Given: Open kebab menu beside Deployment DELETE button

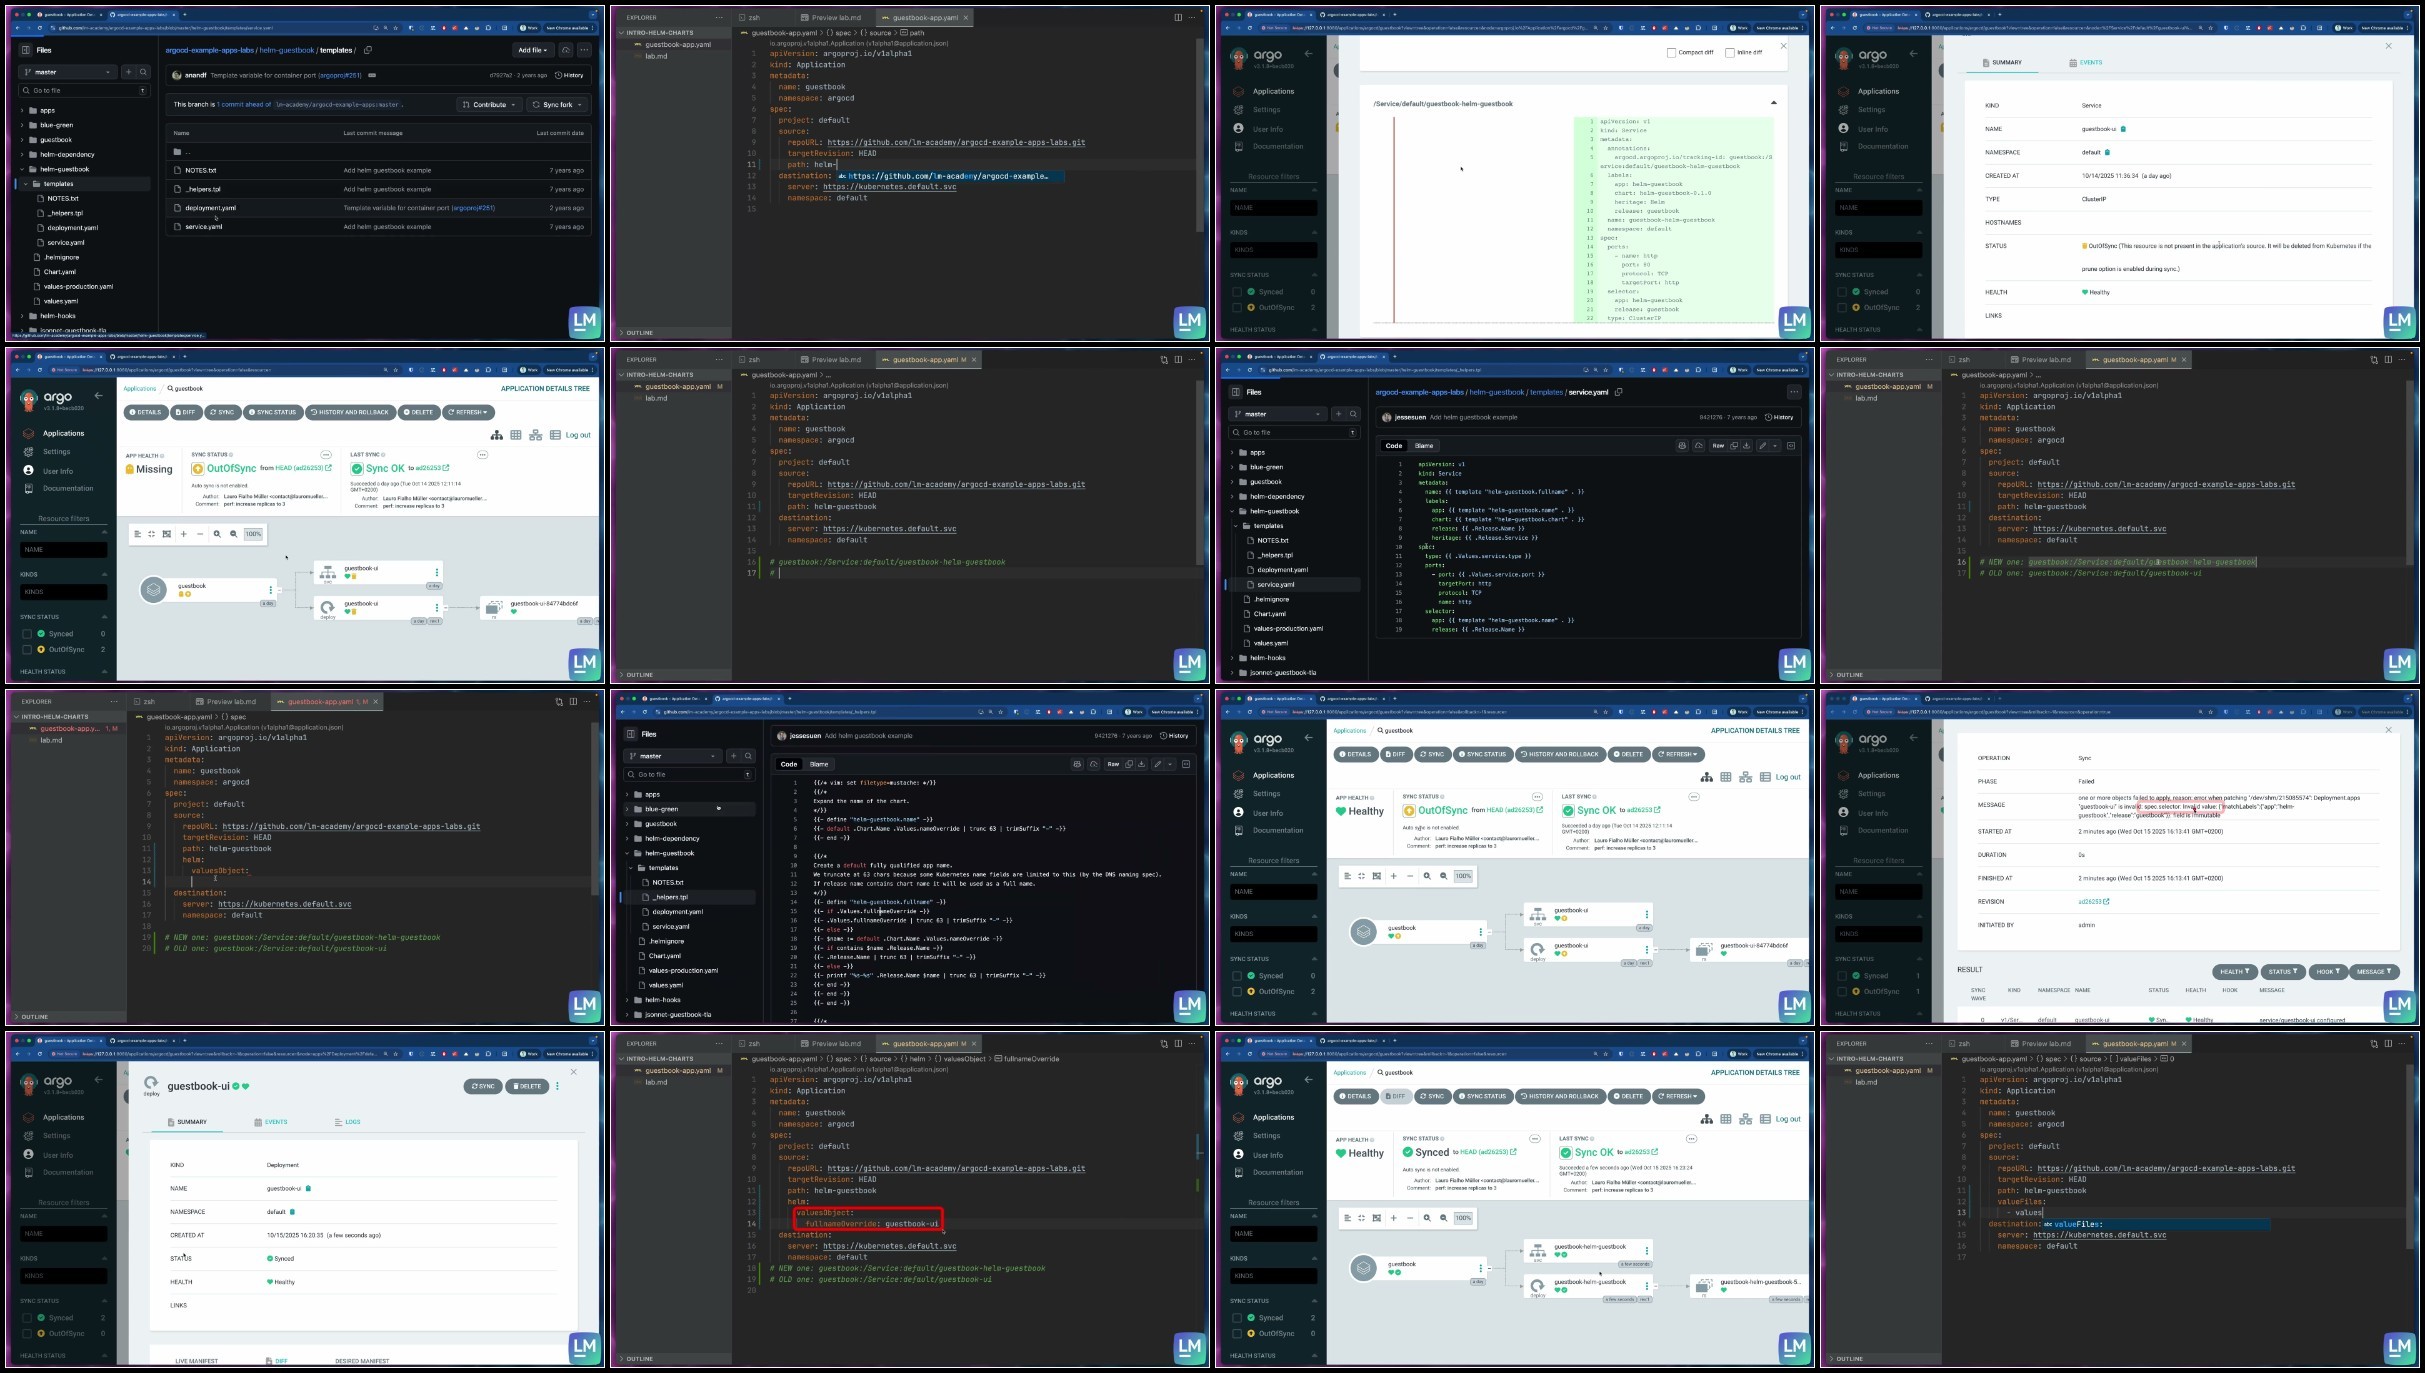Looking at the screenshot, I should (558, 1086).
